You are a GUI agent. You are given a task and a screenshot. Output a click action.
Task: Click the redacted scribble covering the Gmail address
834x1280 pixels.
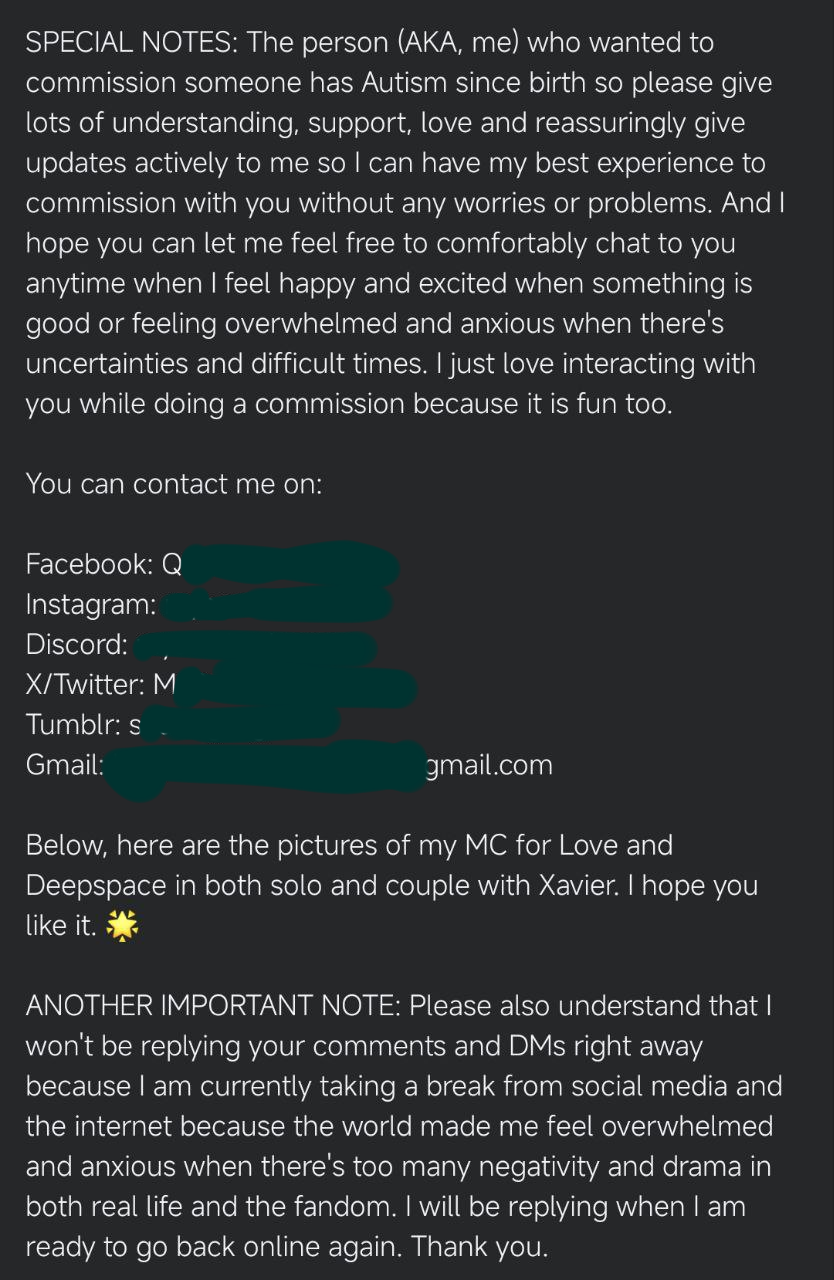266,768
